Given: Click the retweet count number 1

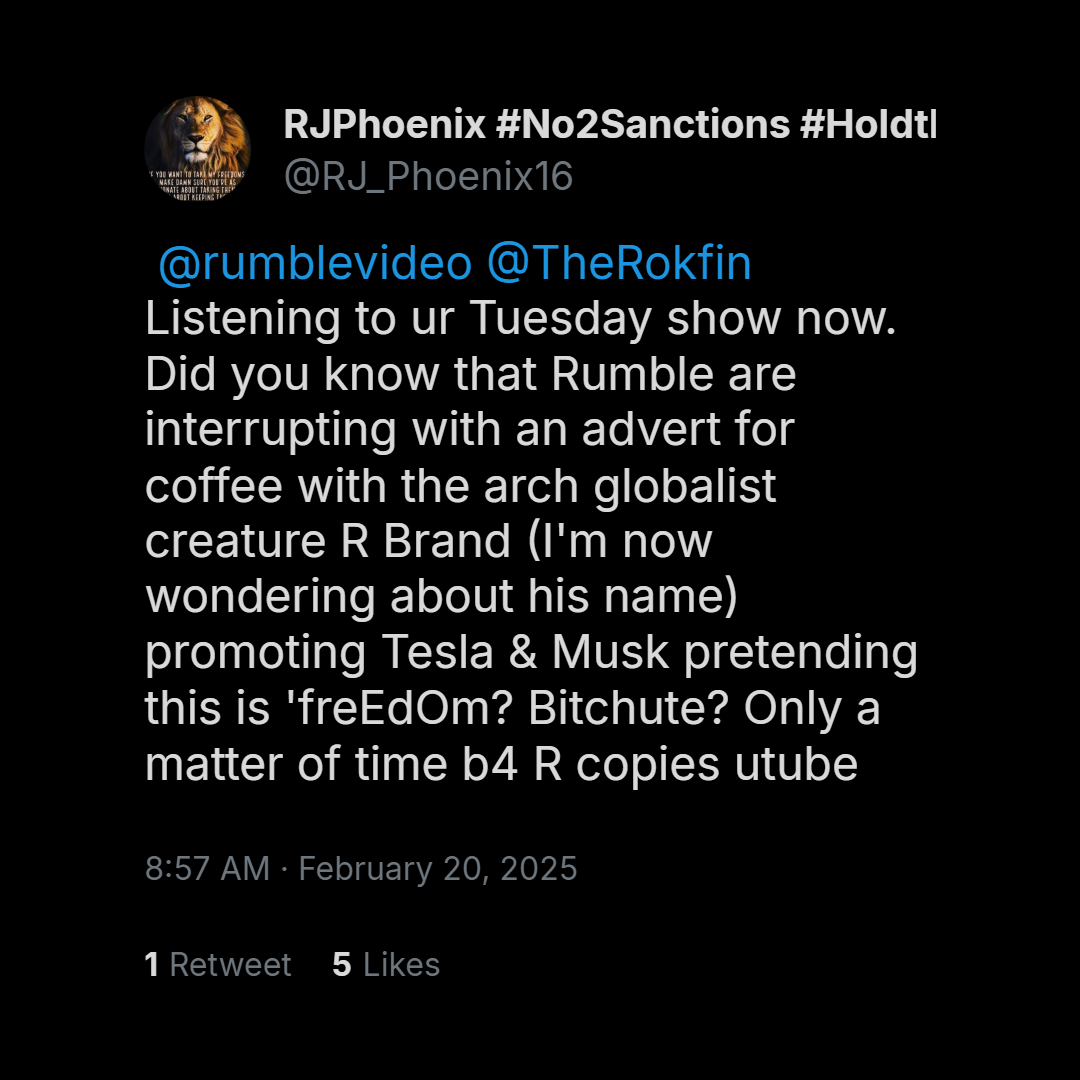Looking at the screenshot, I should click(152, 964).
